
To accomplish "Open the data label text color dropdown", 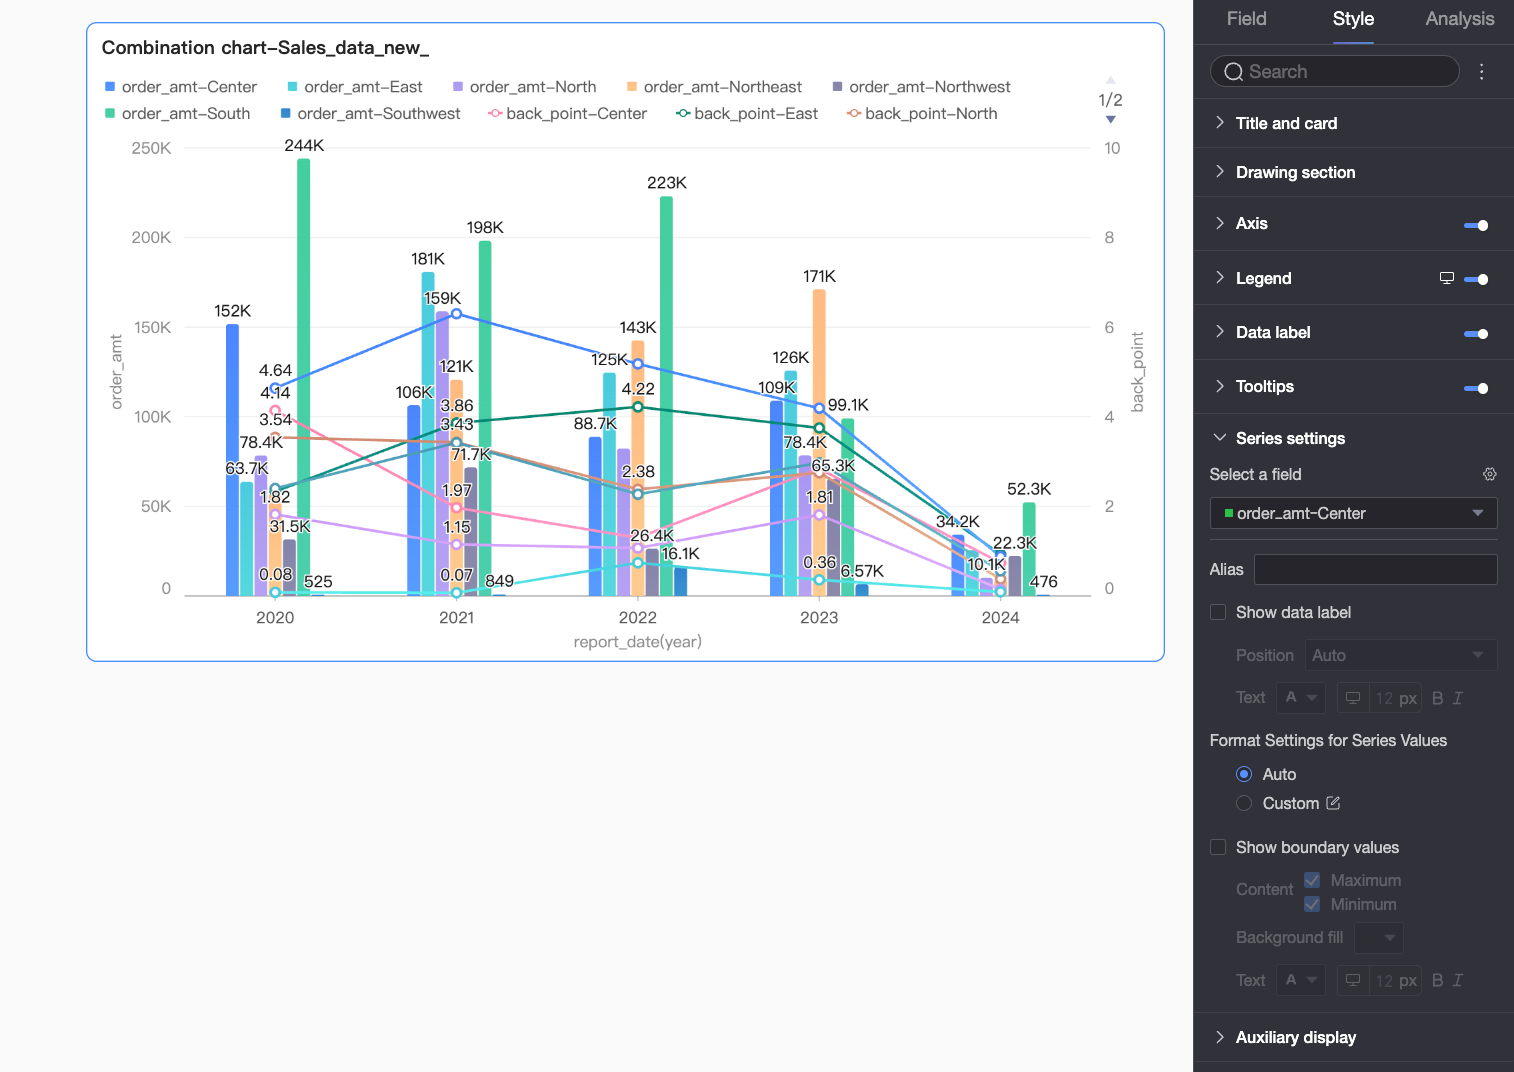I will pyautogui.click(x=1301, y=698).
